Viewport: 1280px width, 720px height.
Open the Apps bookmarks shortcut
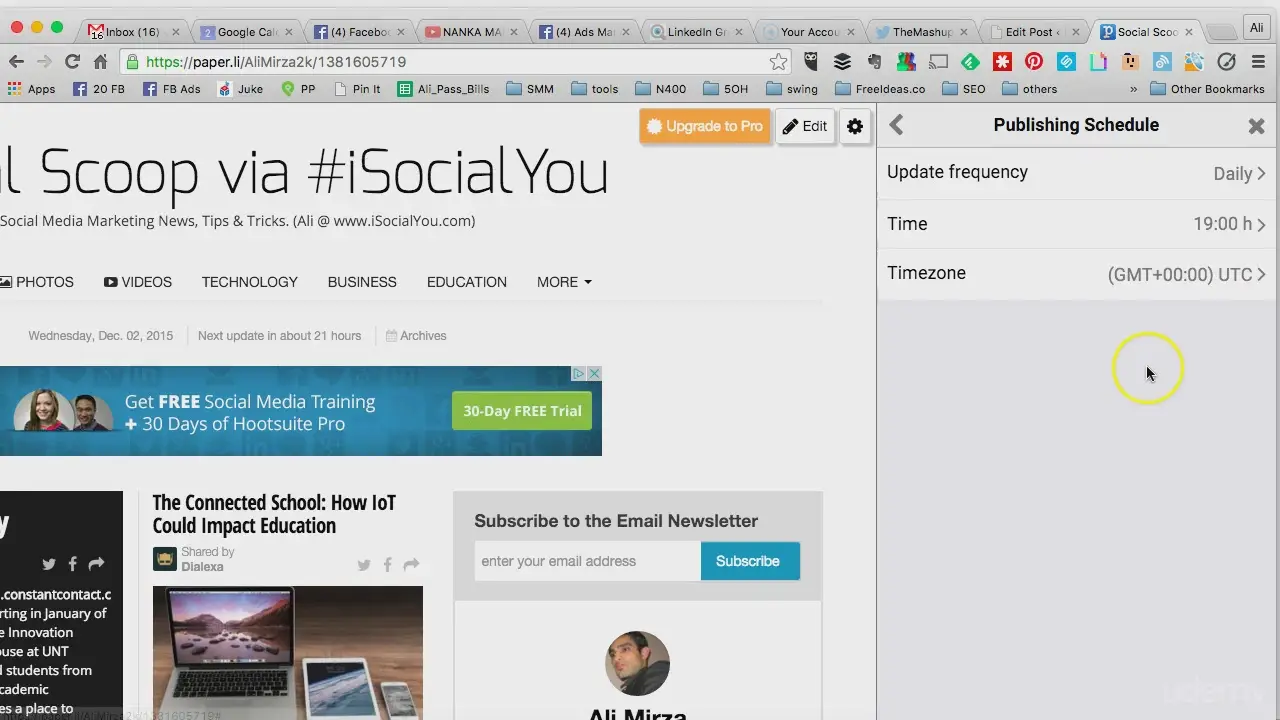(31, 89)
